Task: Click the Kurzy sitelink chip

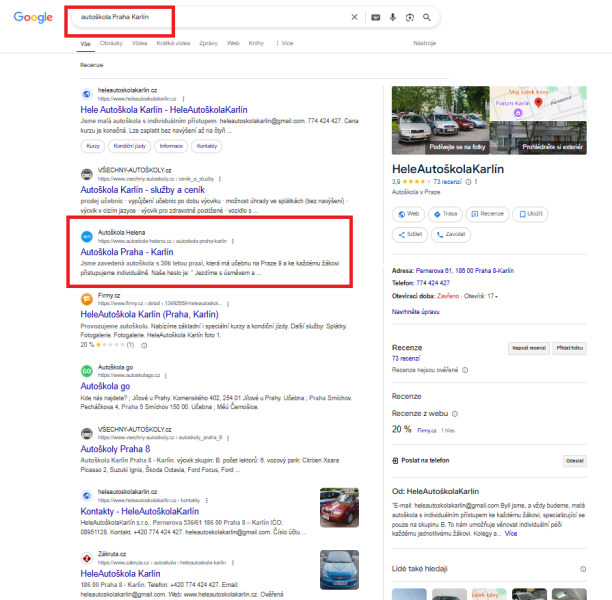Action: (x=93, y=146)
